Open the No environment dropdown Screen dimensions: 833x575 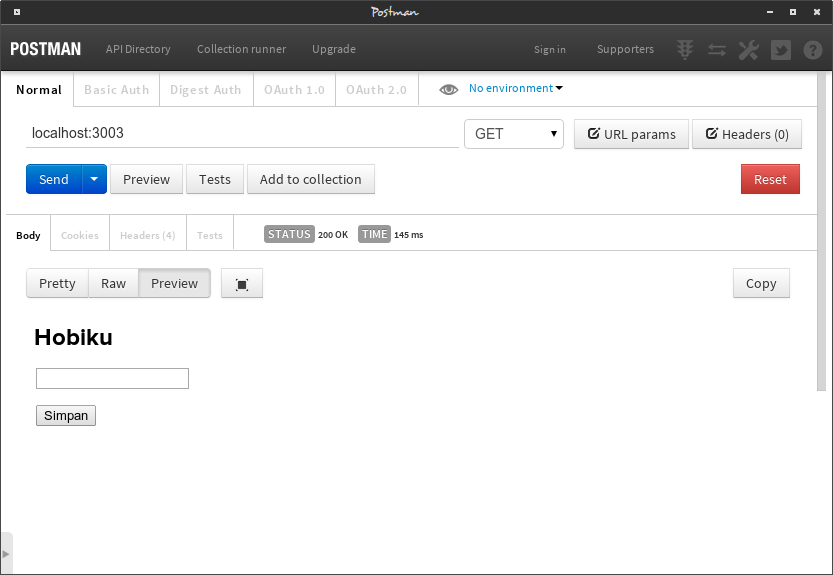pos(515,88)
